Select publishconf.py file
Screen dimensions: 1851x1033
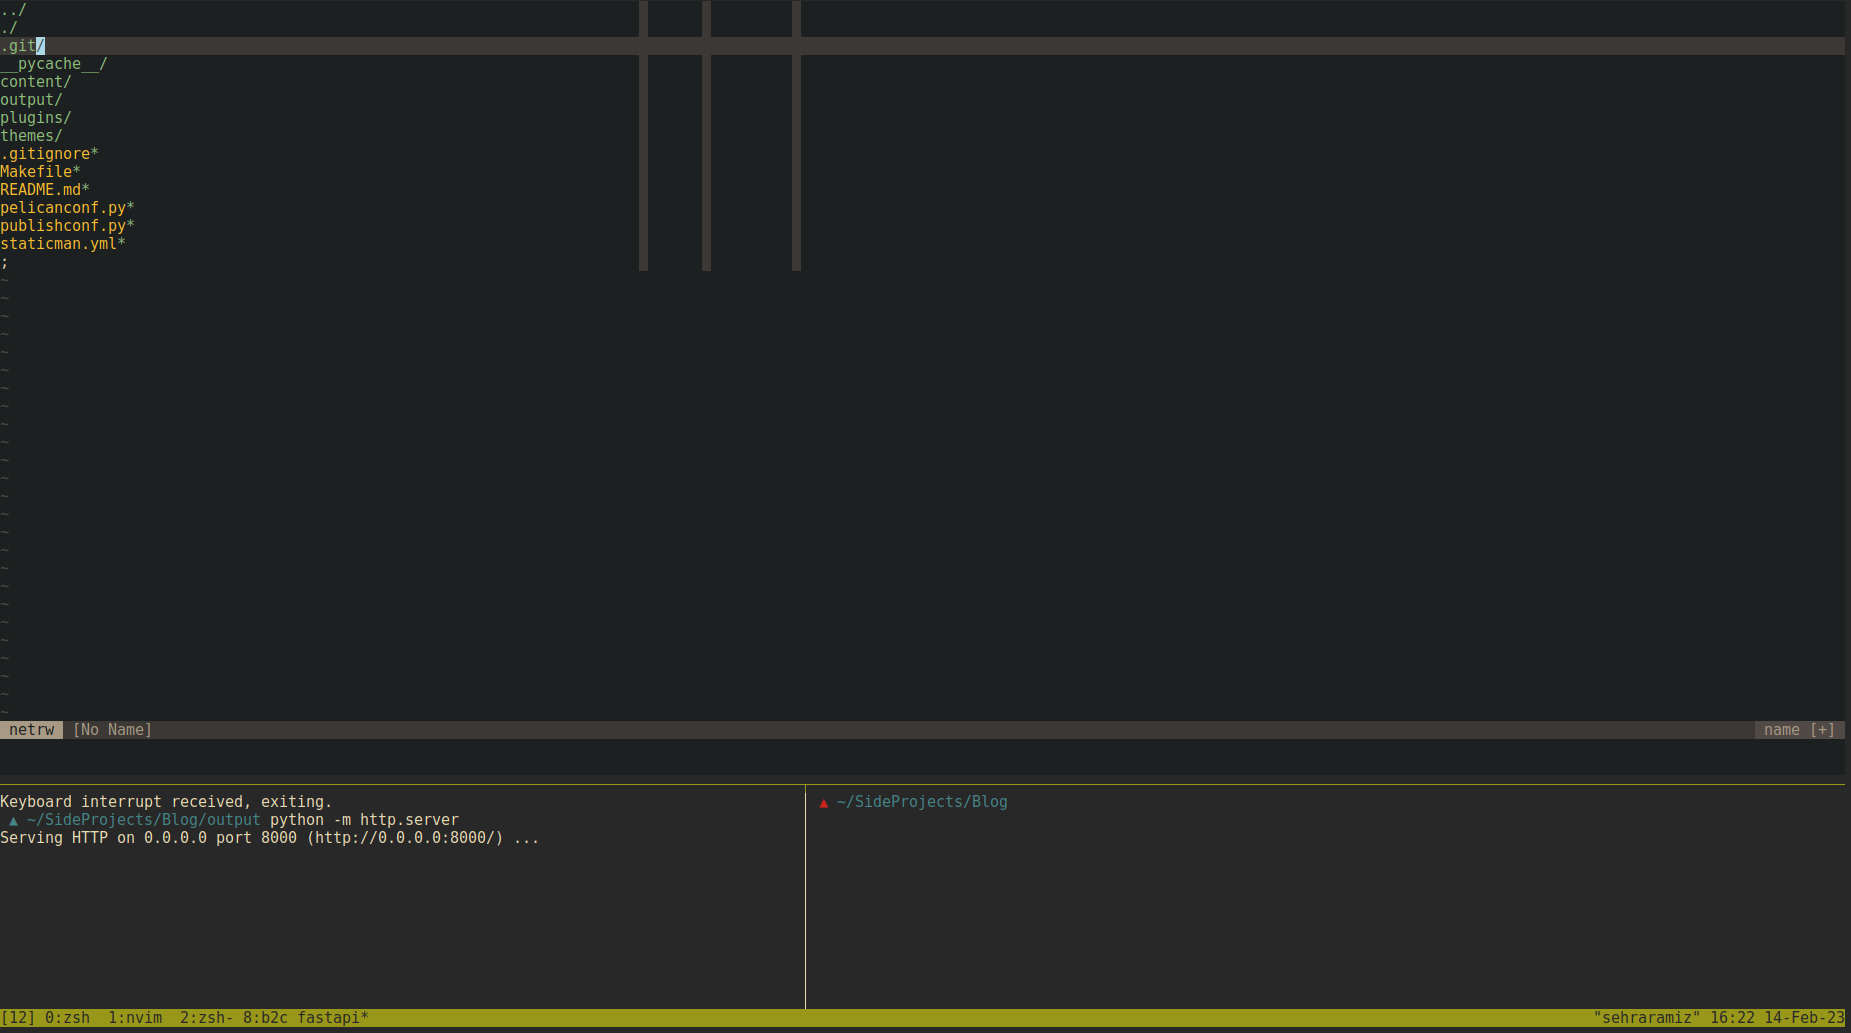click(65, 226)
